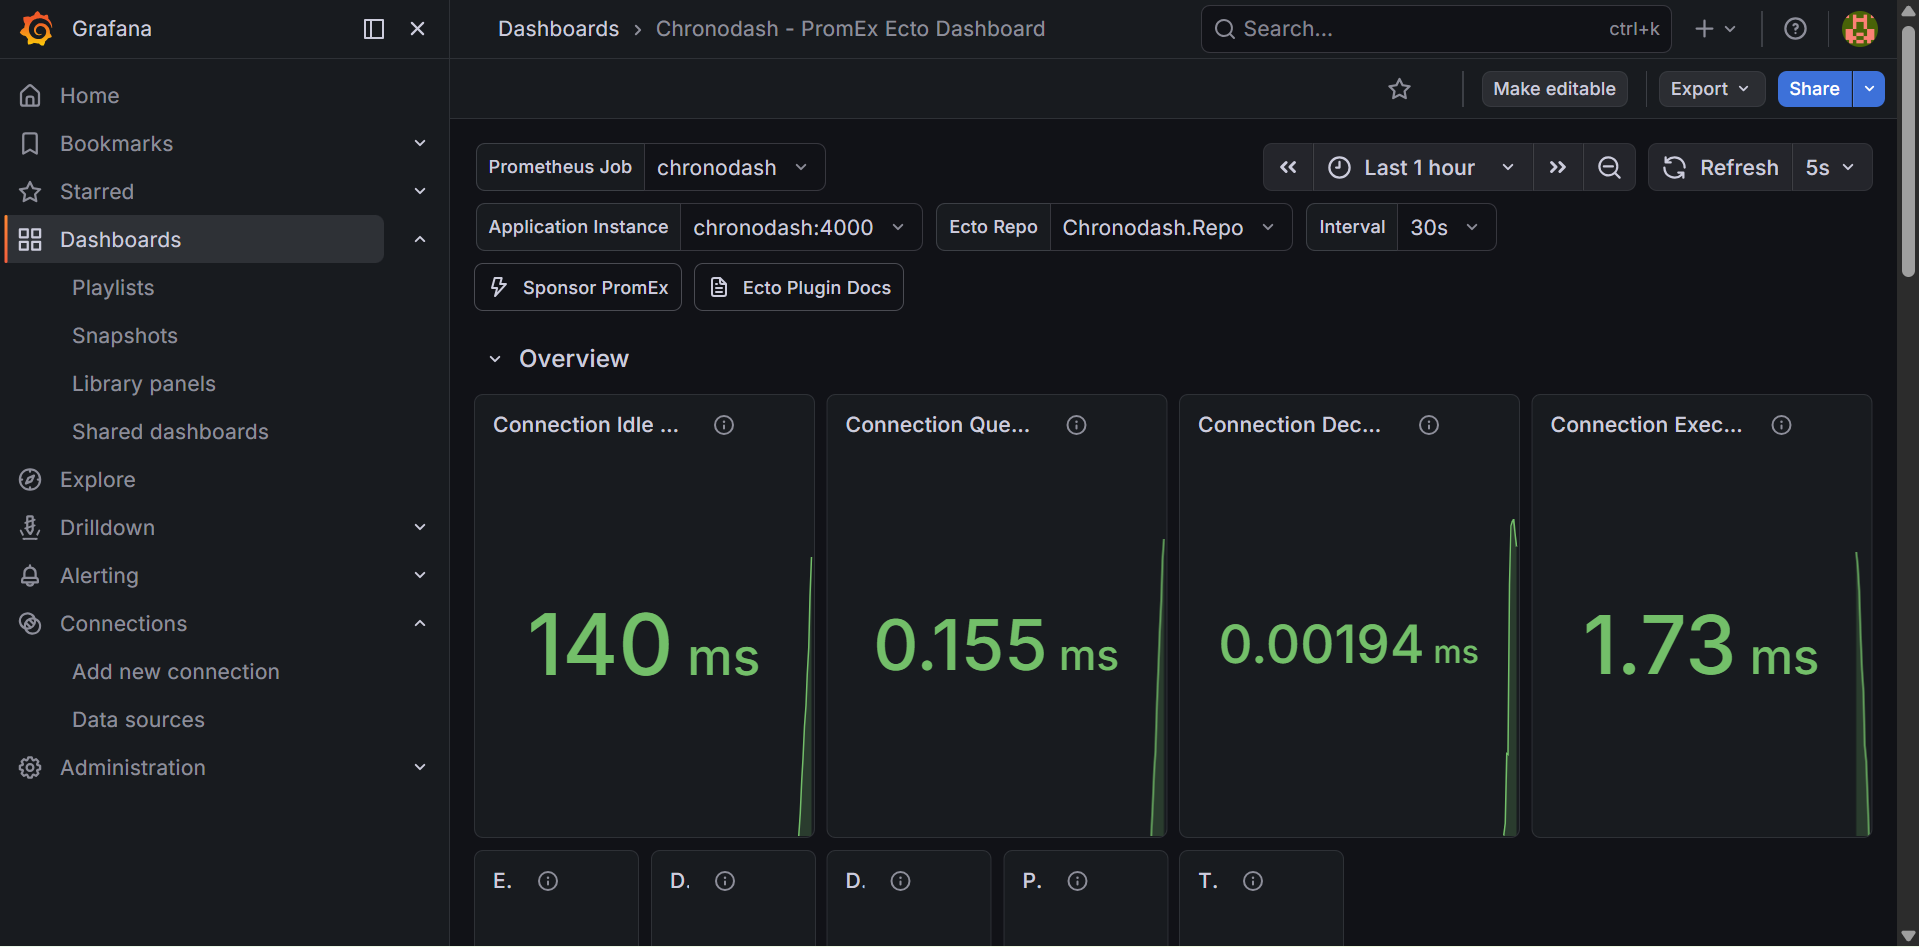
Task: Open the Home page
Action: pos(90,96)
